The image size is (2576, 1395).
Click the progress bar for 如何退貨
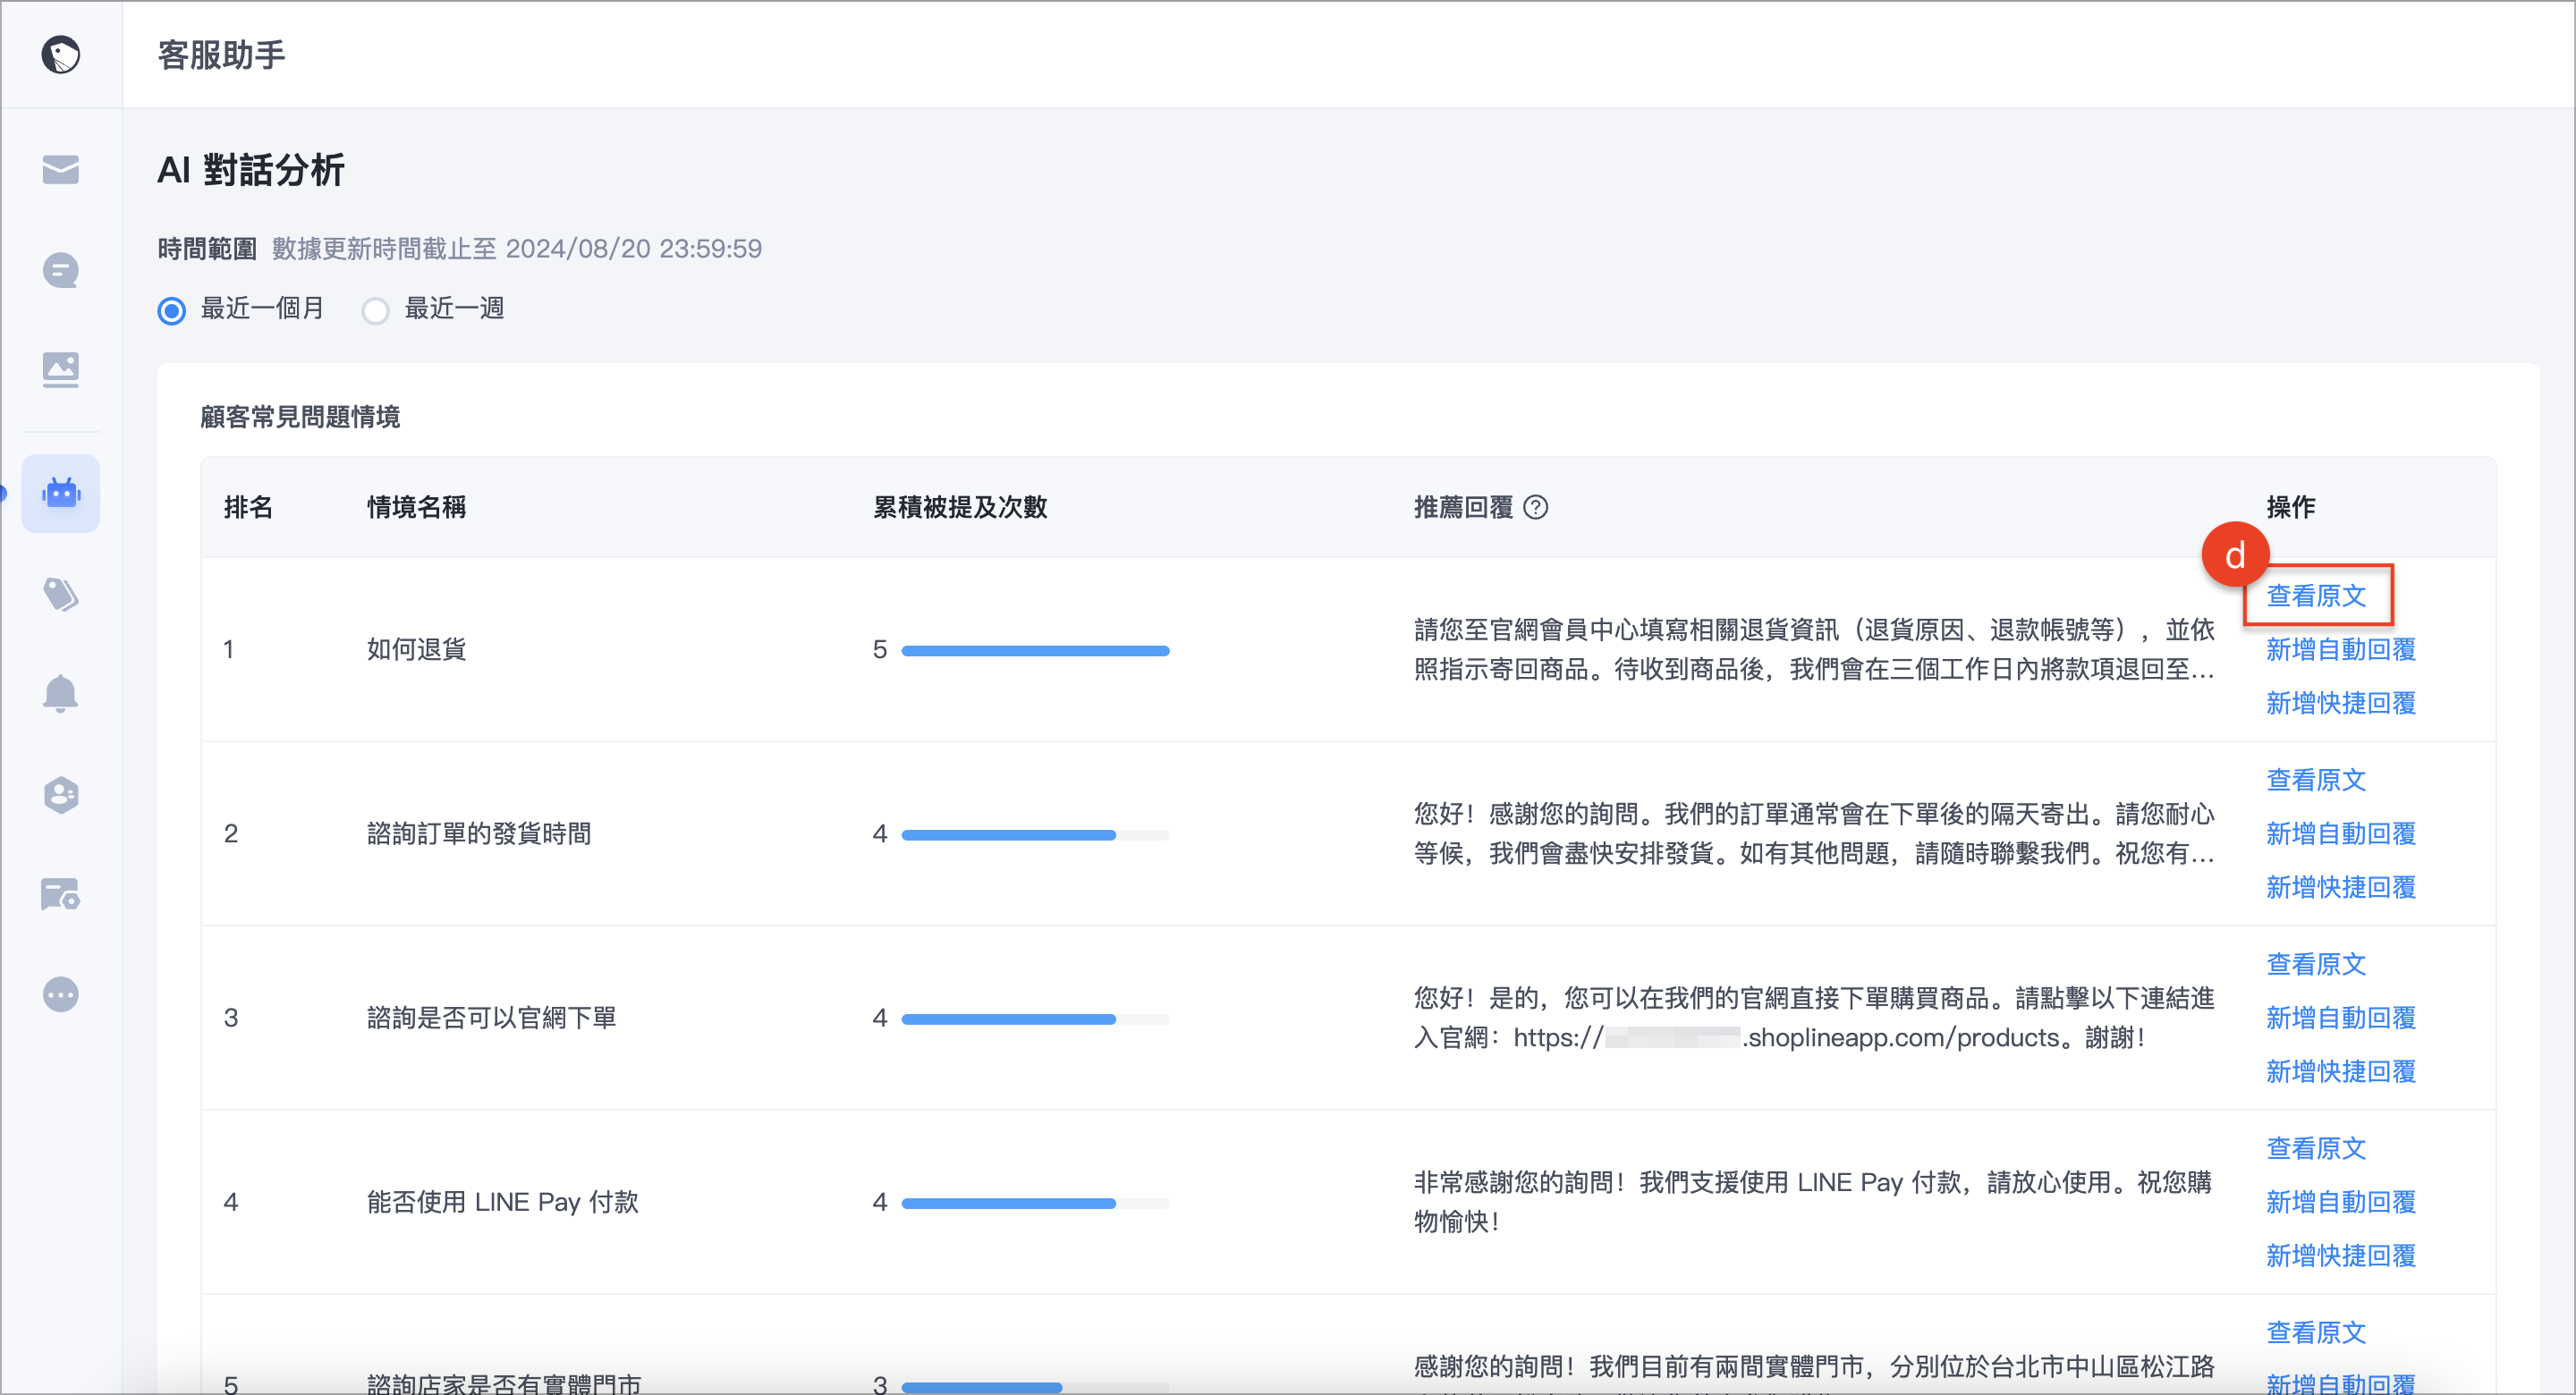click(x=1035, y=651)
